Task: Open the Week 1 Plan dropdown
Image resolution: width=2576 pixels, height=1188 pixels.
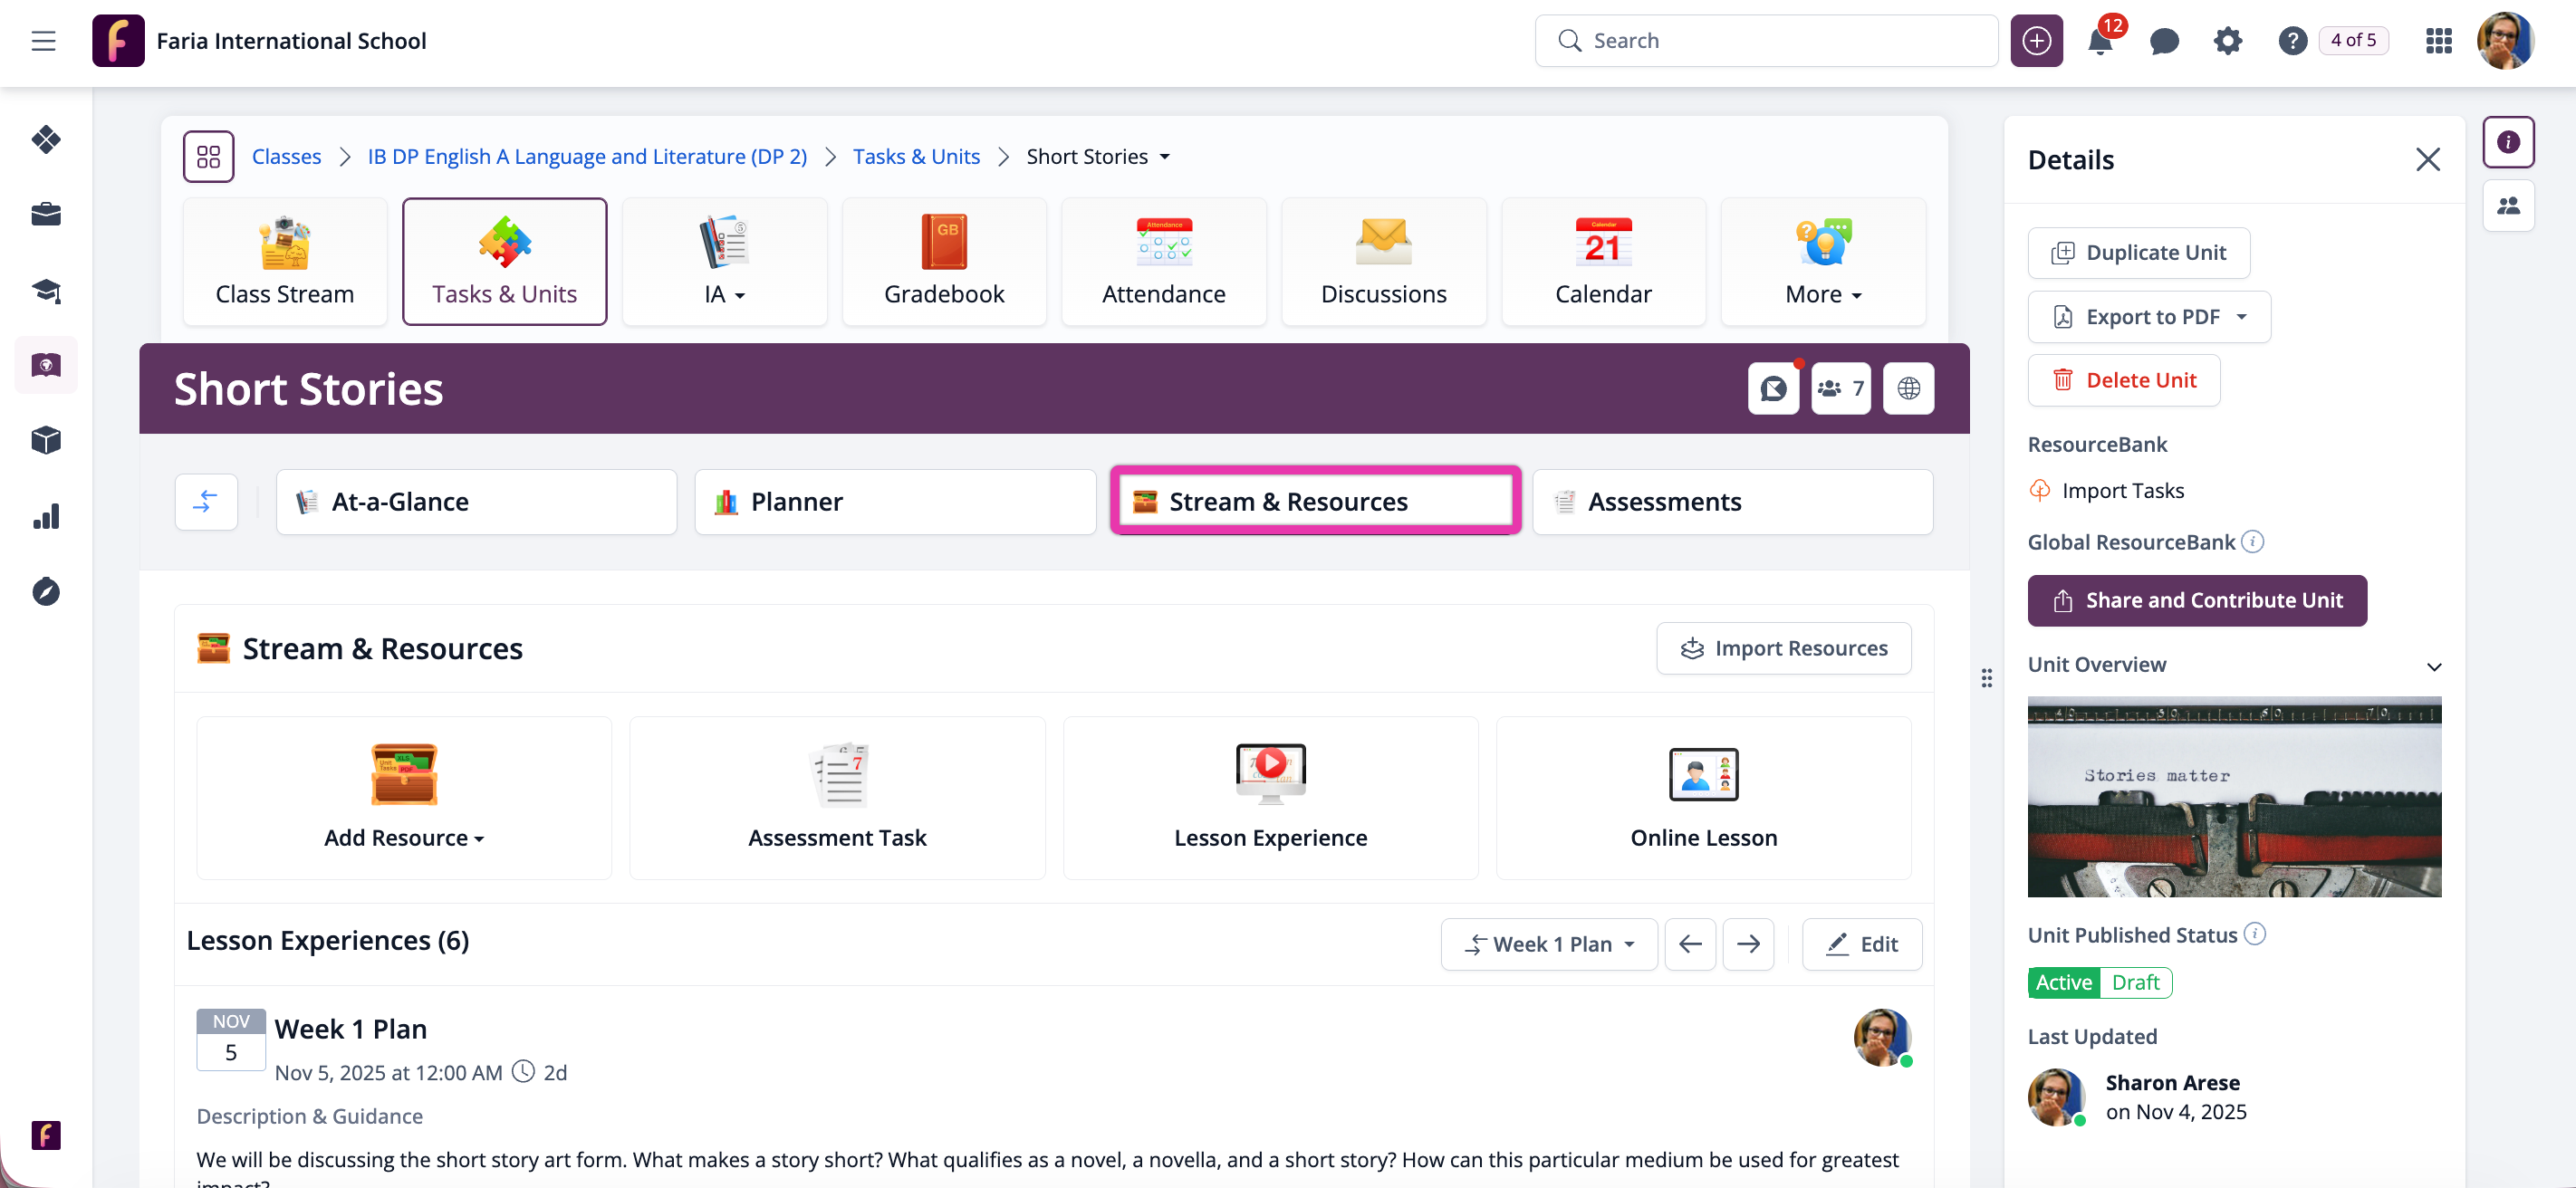Action: [1548, 944]
